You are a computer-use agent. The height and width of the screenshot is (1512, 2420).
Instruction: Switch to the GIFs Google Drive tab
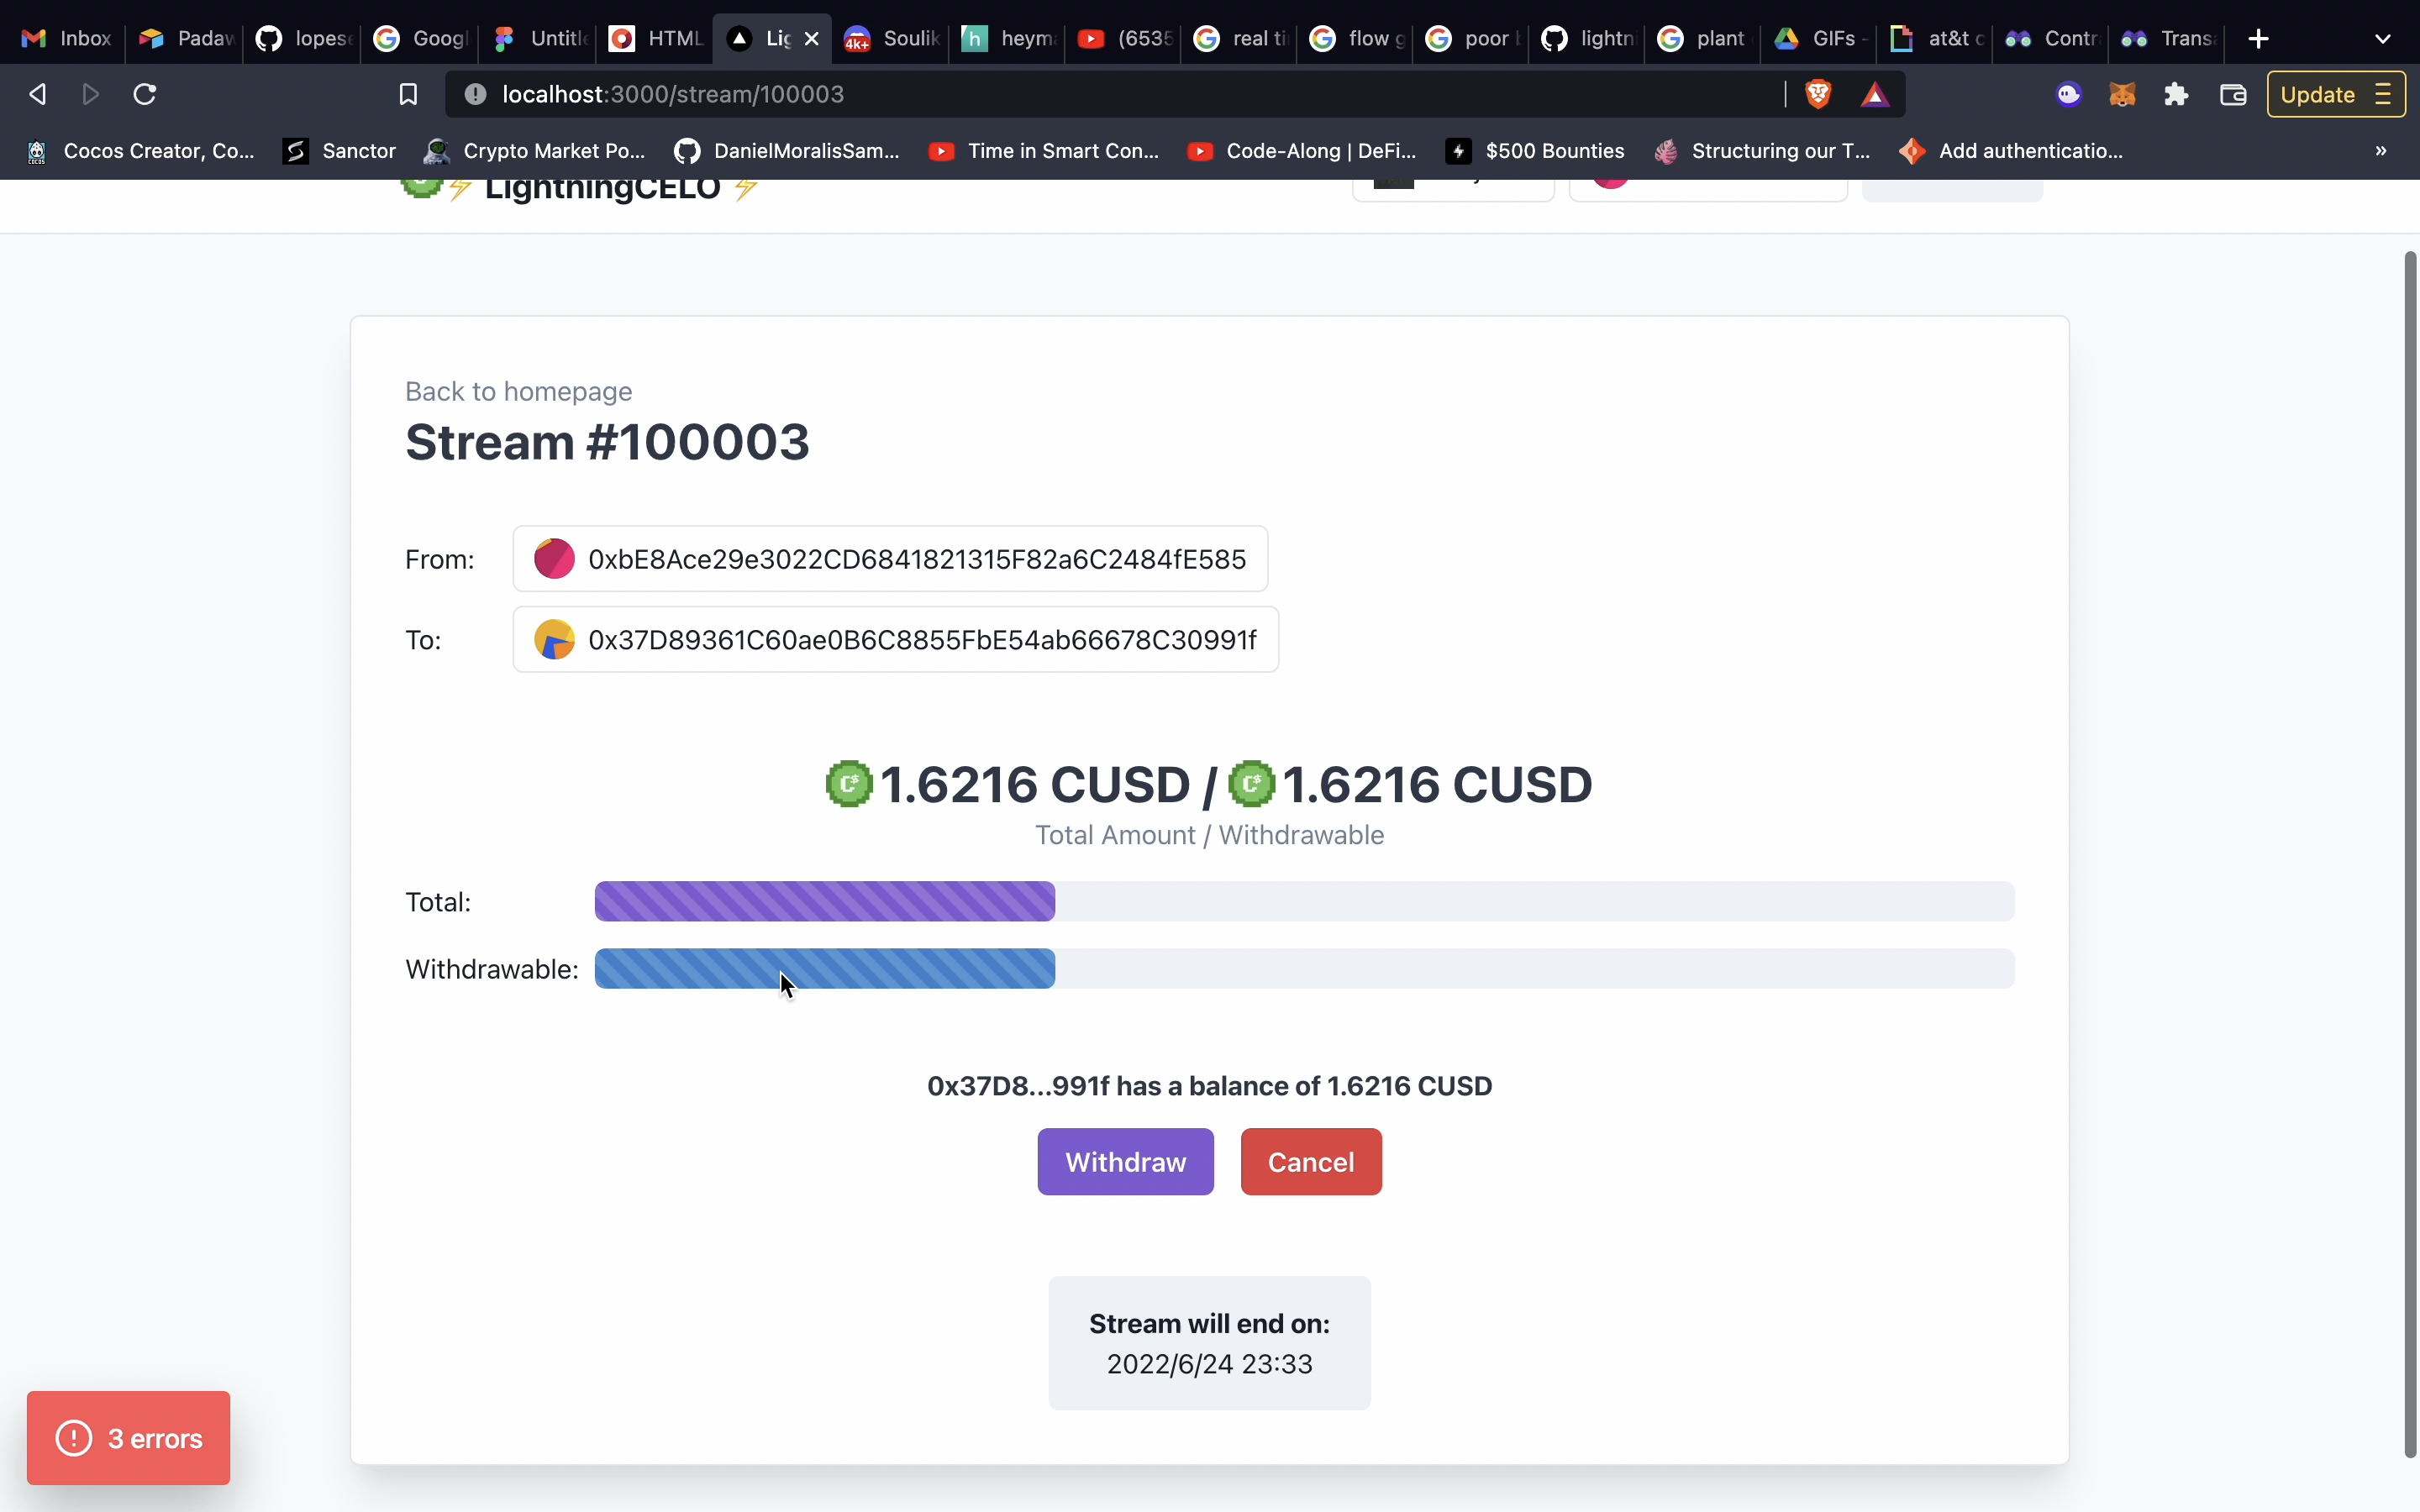tap(1818, 38)
